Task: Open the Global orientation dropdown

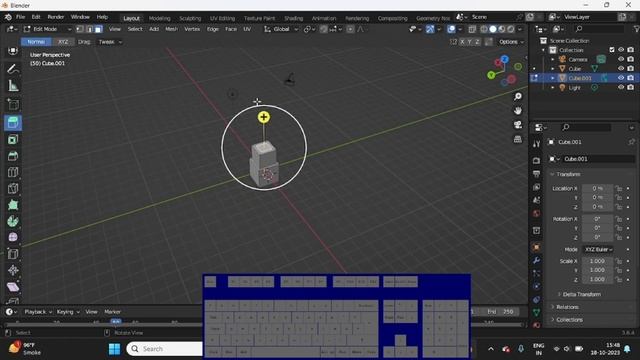Action: click(282, 29)
